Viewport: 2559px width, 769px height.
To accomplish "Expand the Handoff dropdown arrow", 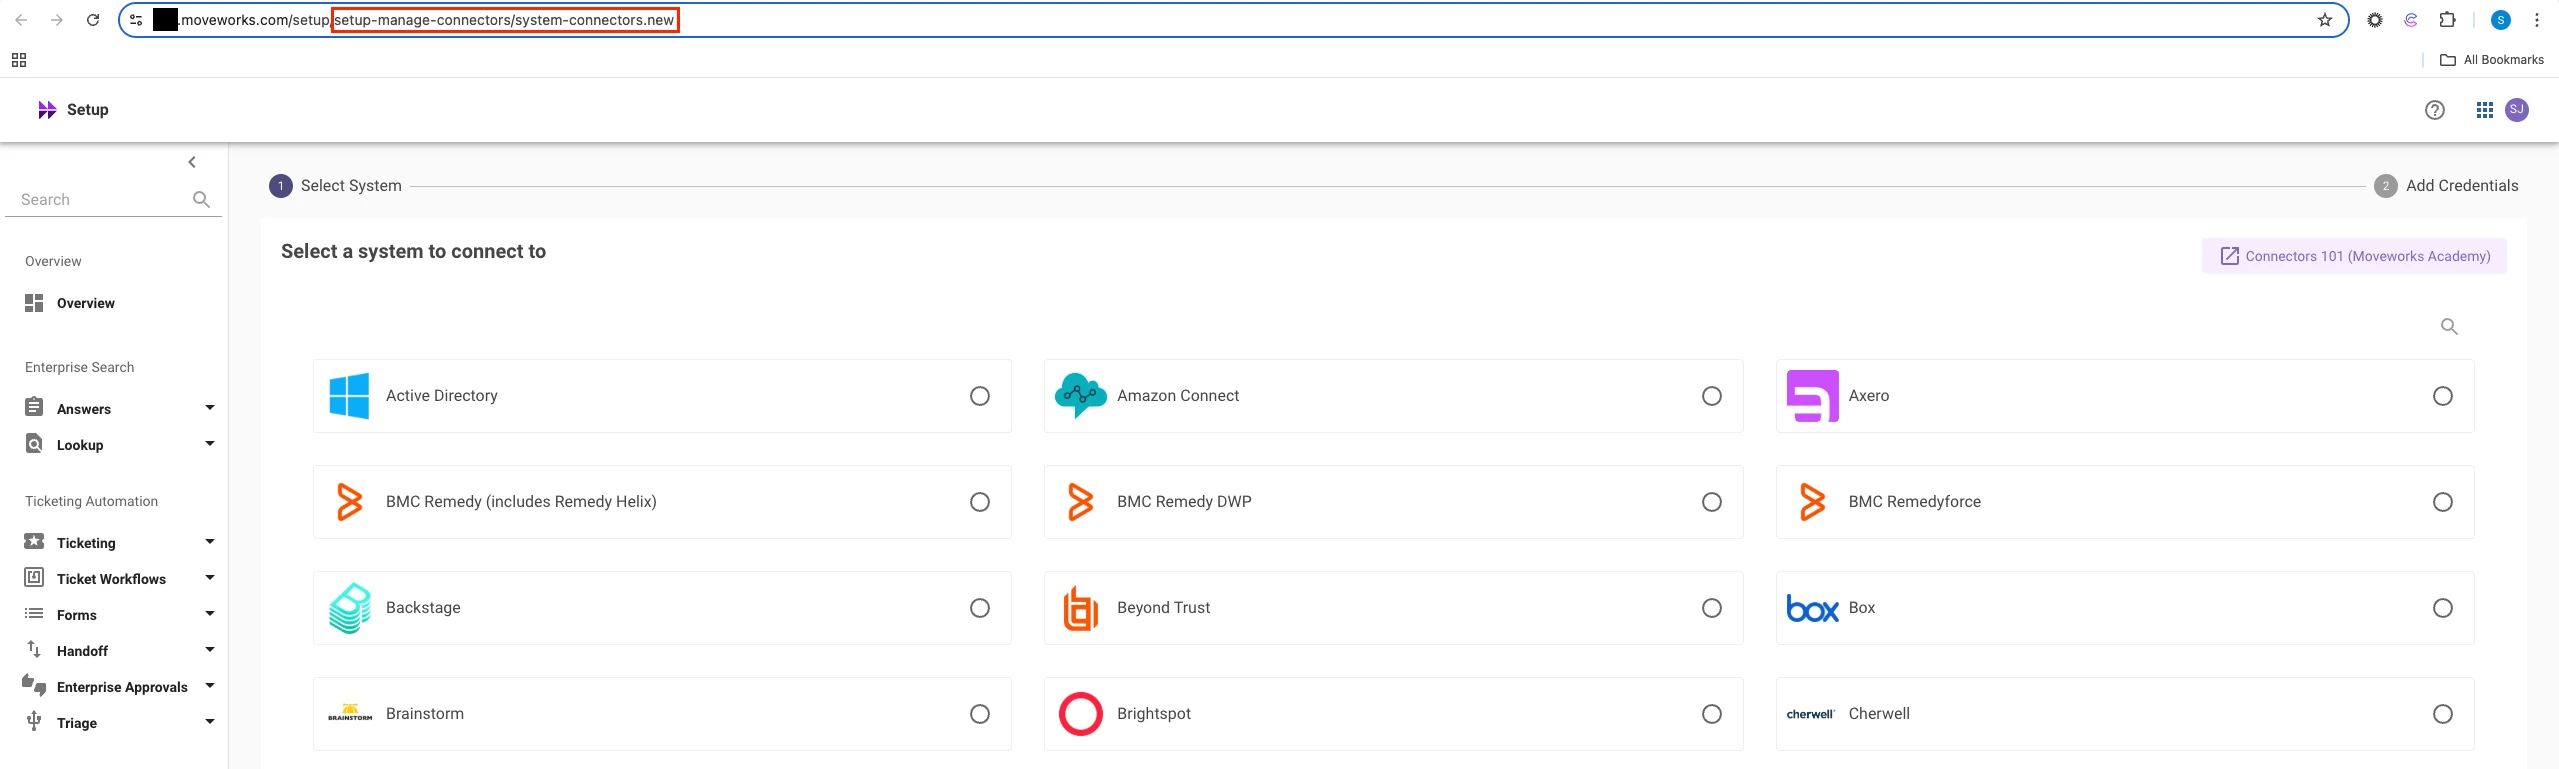I will 210,650.
